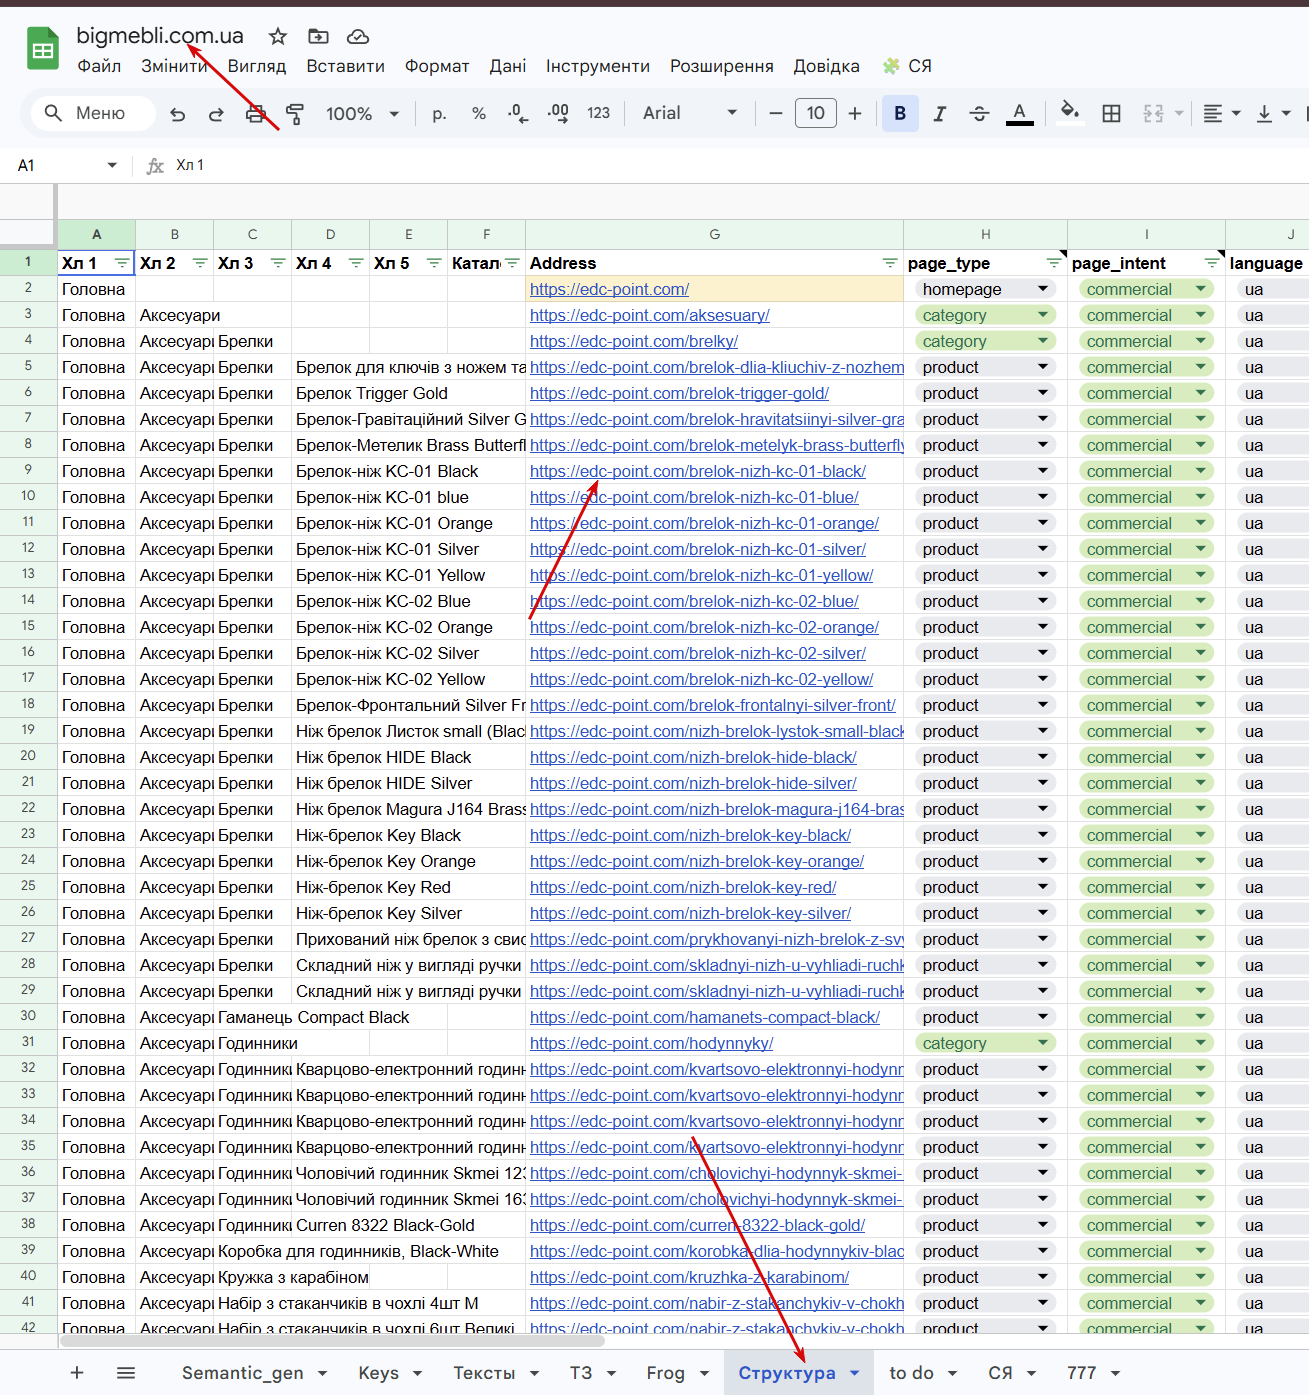
Task: Open the Вставити menu
Action: coord(345,66)
